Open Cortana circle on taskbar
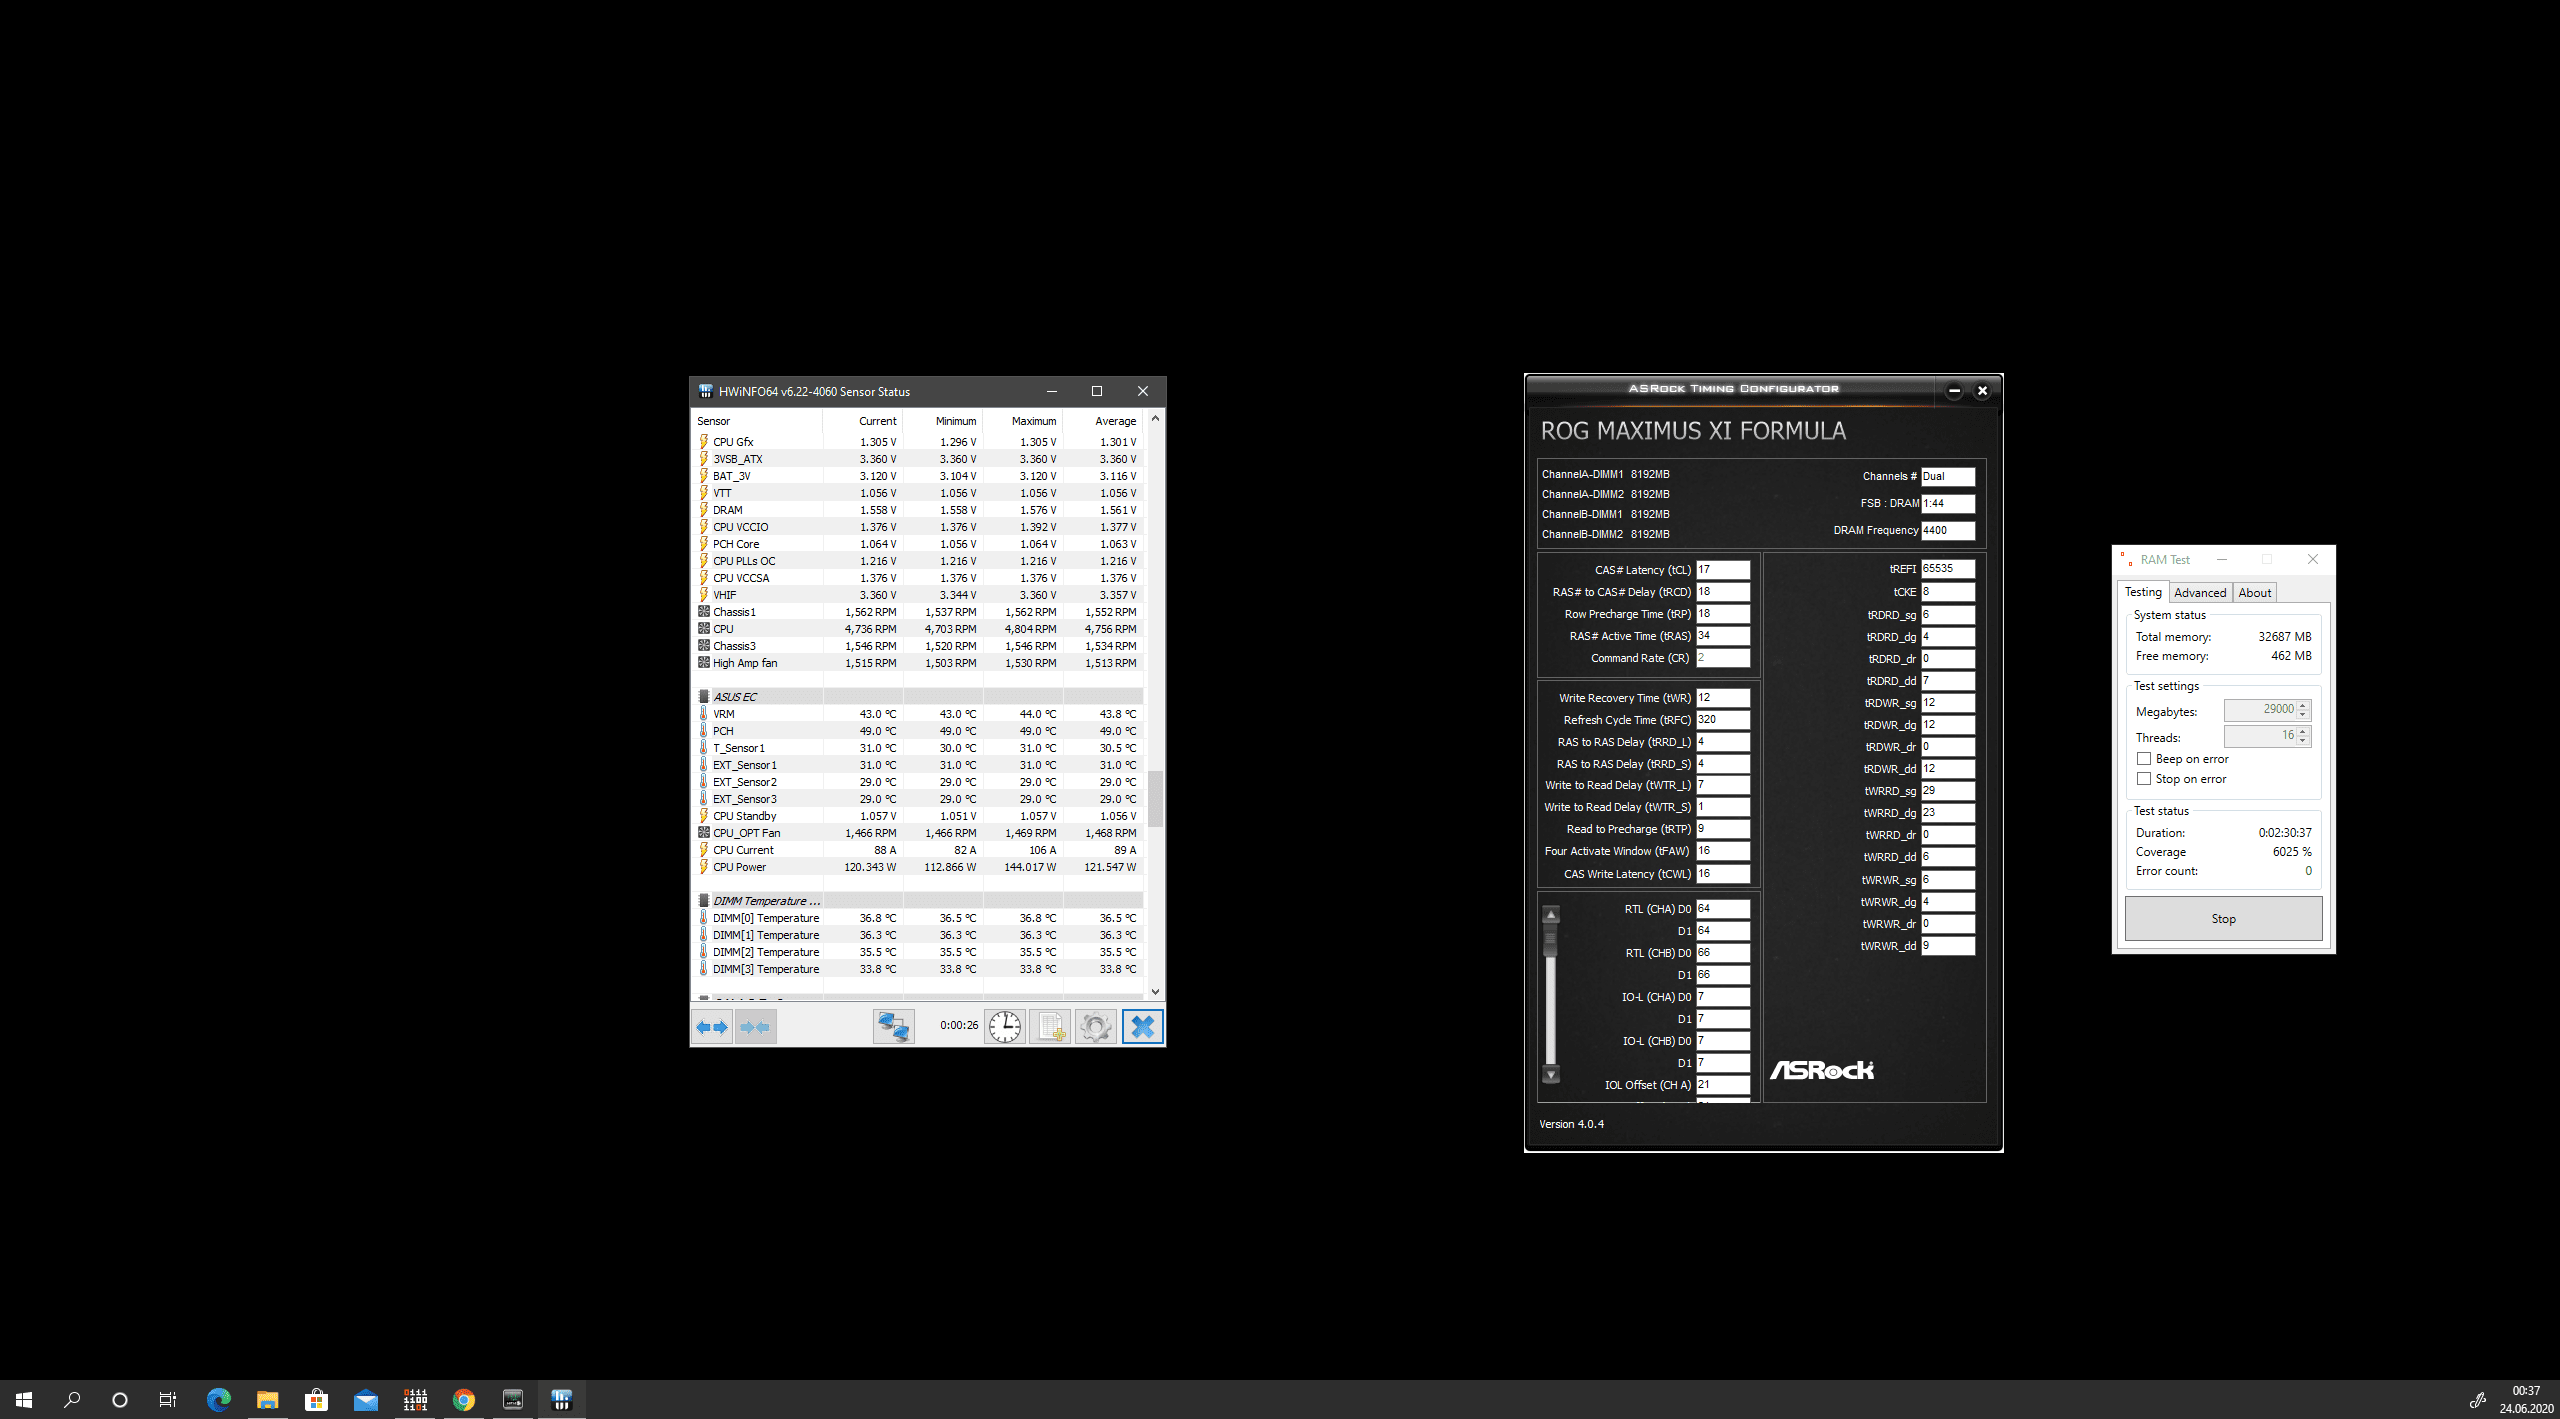 click(x=120, y=1400)
